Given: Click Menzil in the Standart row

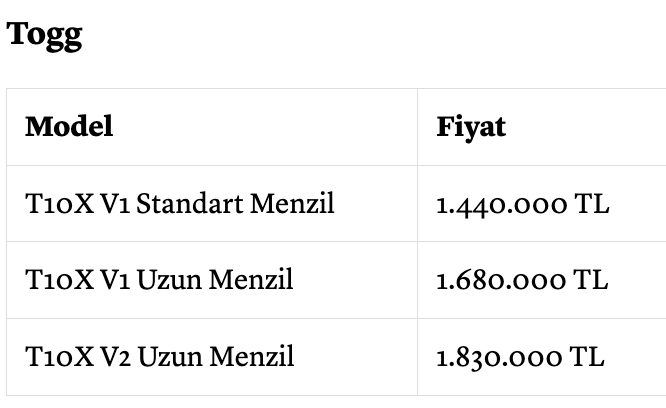Looking at the screenshot, I should [292, 203].
